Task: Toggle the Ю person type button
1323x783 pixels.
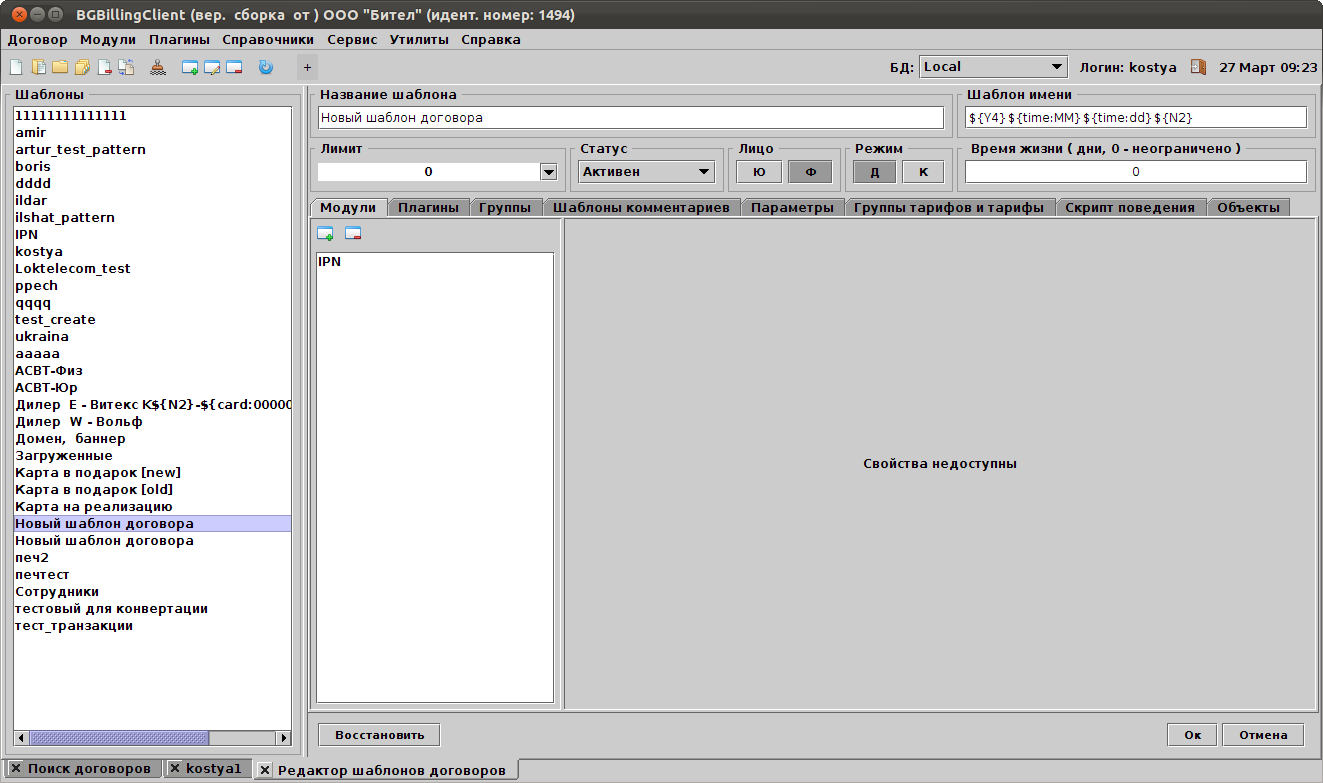Action: pos(759,172)
